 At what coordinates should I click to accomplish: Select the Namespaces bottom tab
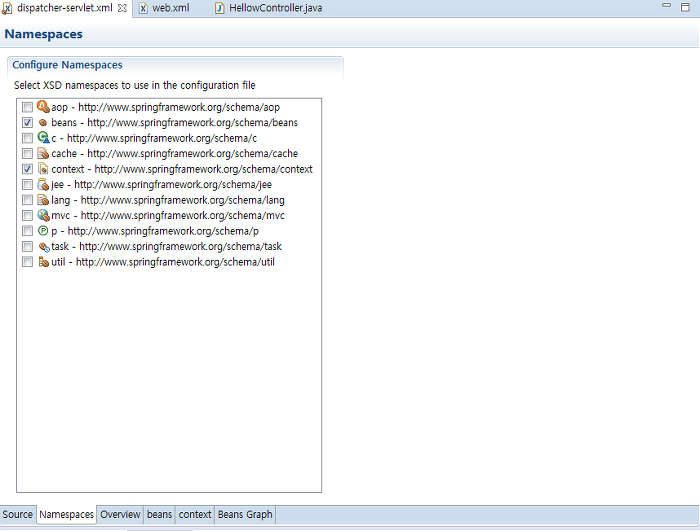click(x=67, y=514)
